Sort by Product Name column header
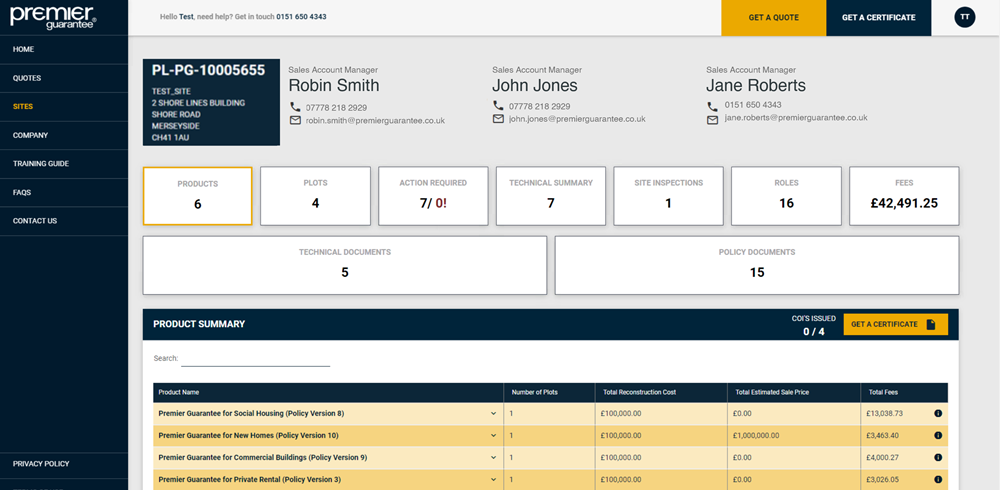This screenshot has height=490, width=1000. (x=328, y=392)
